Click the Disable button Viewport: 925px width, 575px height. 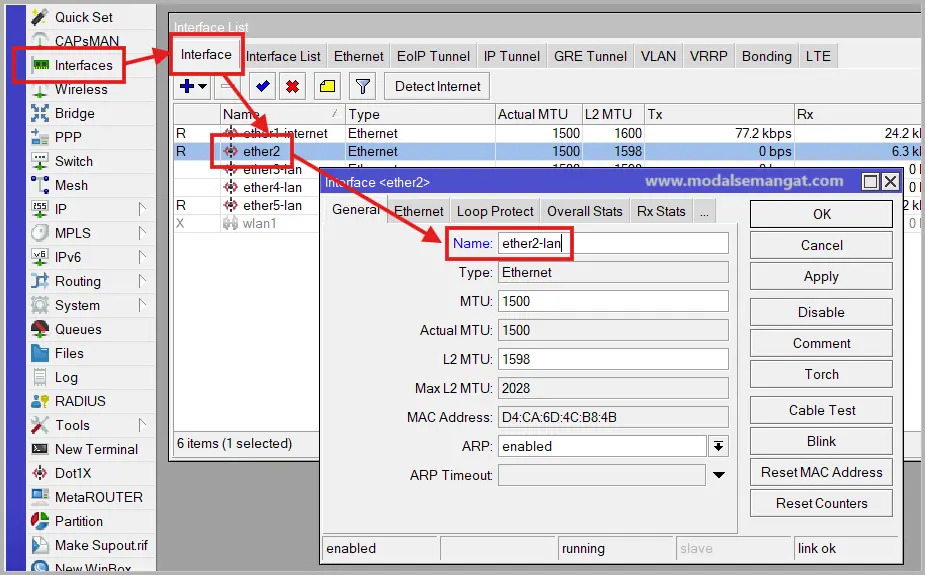821,312
